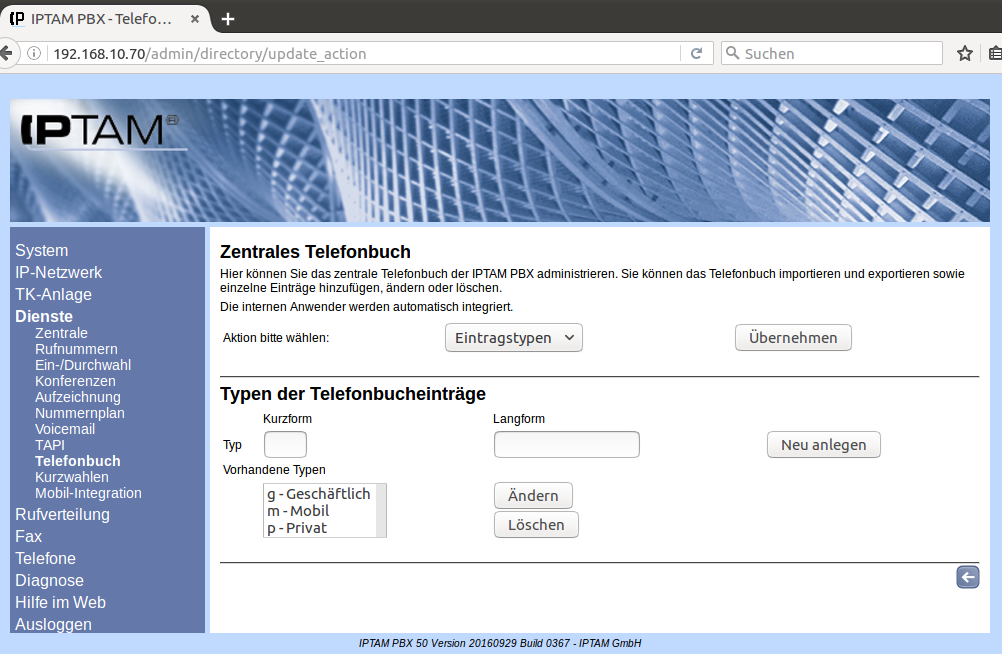
Task: Click the Ändern button
Action: [533, 496]
